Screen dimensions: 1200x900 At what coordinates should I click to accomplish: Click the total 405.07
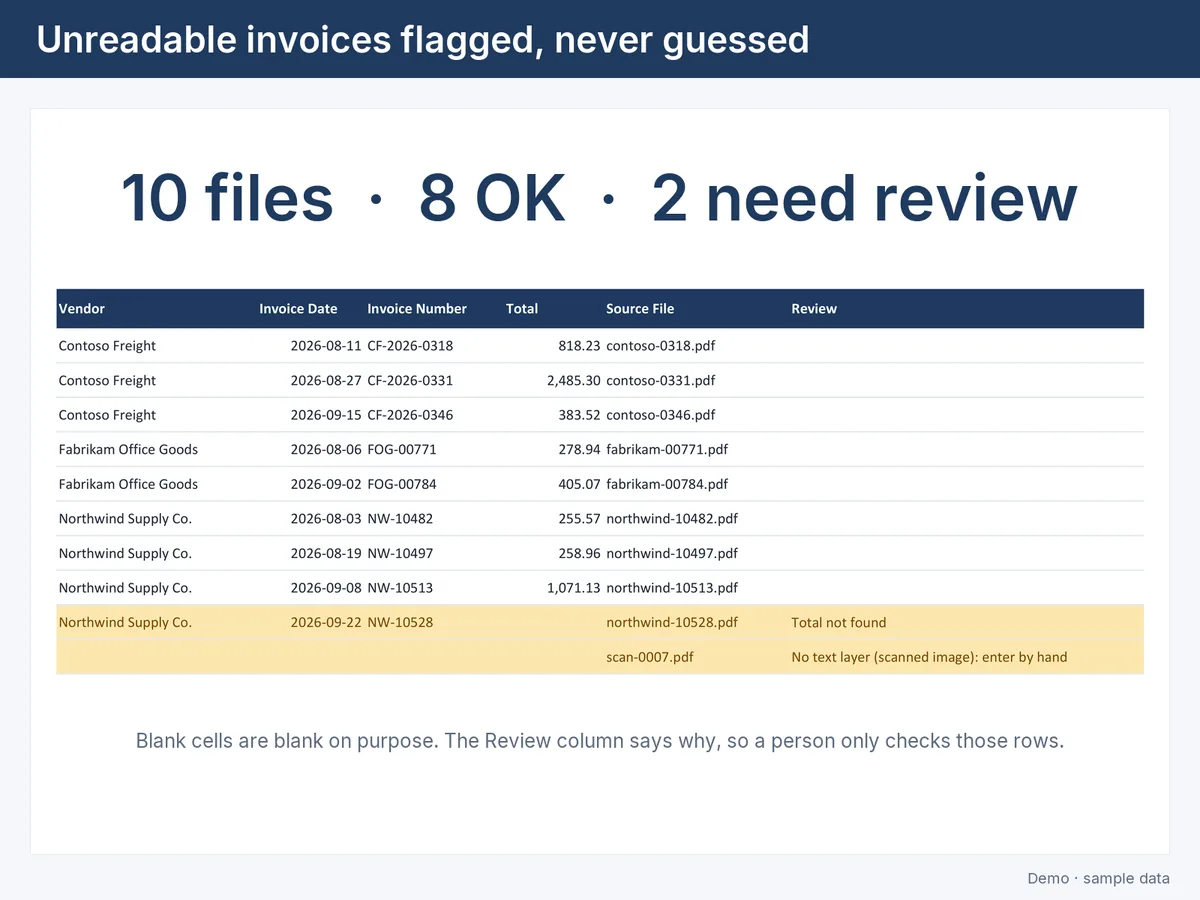579,484
